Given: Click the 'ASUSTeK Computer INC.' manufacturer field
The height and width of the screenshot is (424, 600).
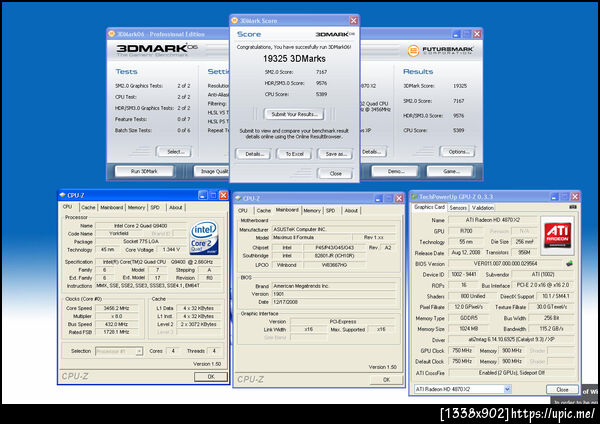Looking at the screenshot, I should [333, 229].
